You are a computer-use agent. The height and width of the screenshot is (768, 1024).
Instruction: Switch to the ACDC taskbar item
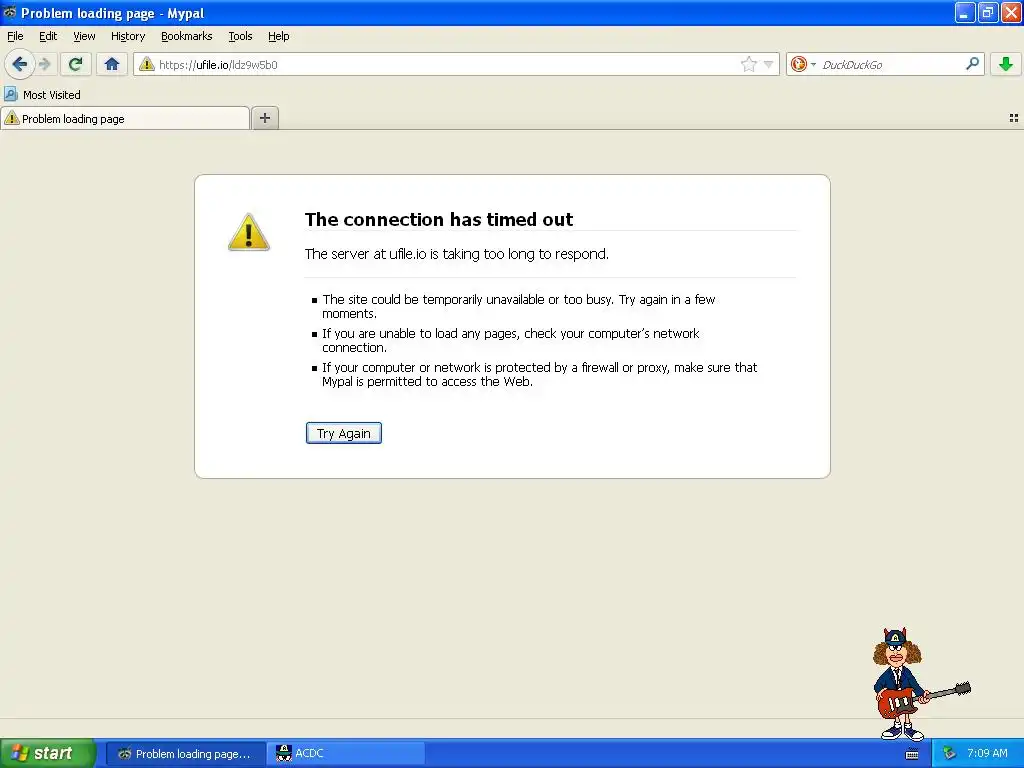(346, 754)
